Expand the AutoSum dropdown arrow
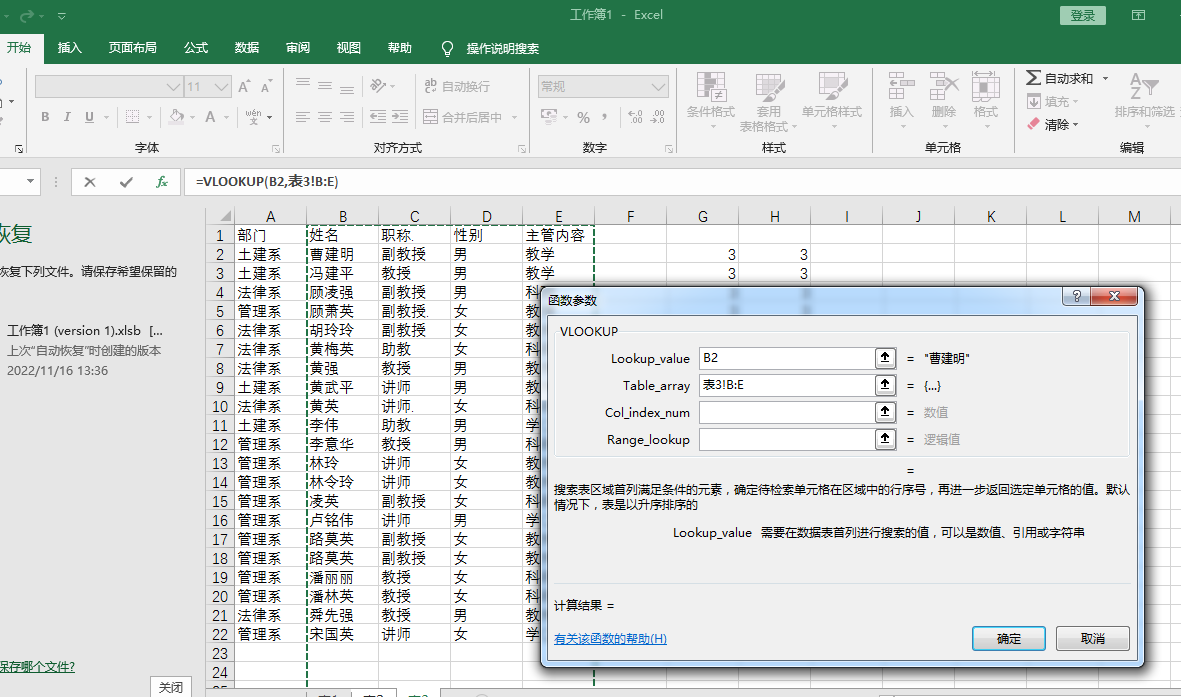Viewport: 1181px width, 697px height. click(1105, 78)
